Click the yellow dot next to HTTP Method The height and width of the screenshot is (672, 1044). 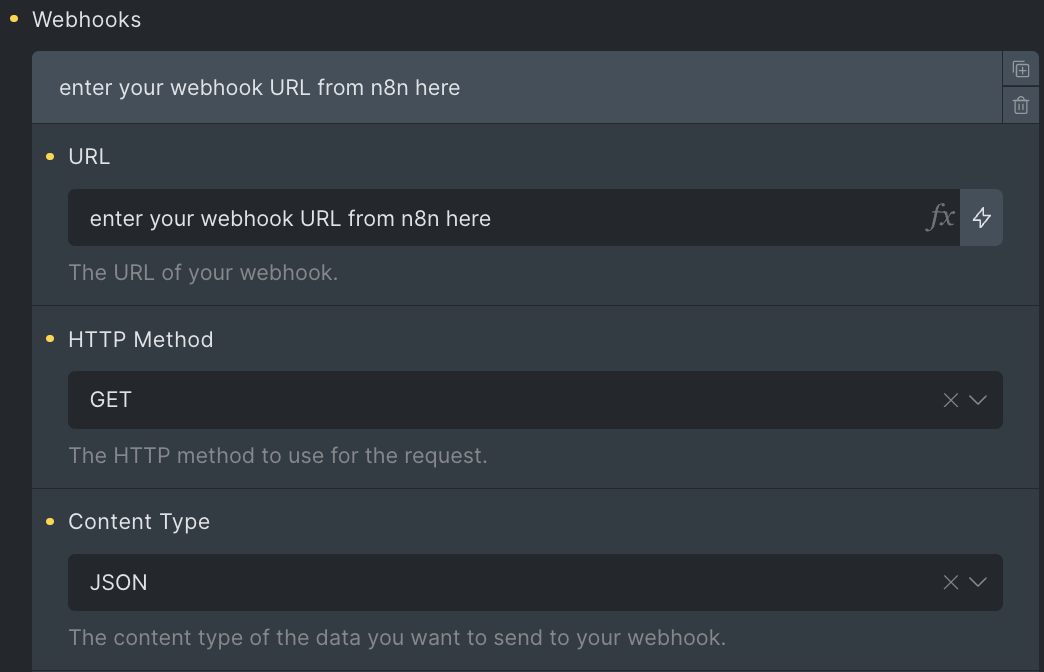pos(49,339)
